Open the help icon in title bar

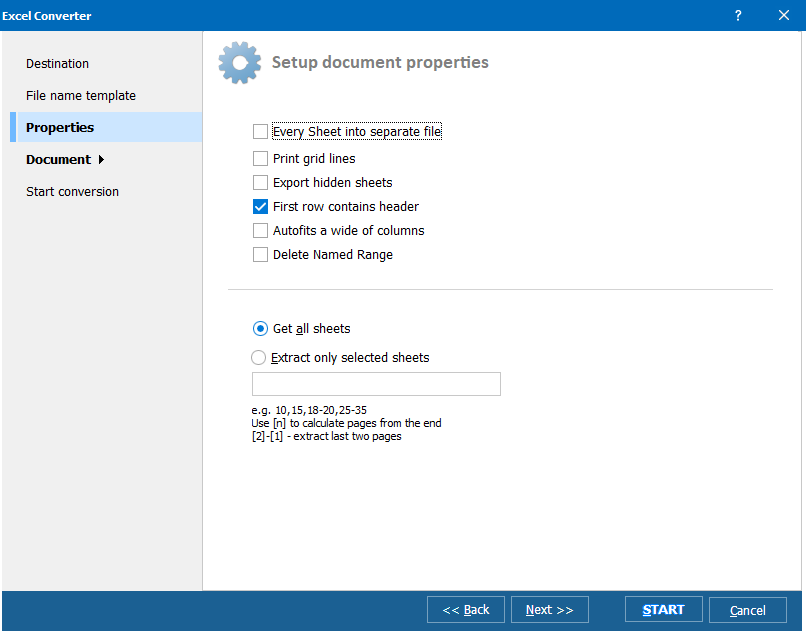[x=737, y=16]
